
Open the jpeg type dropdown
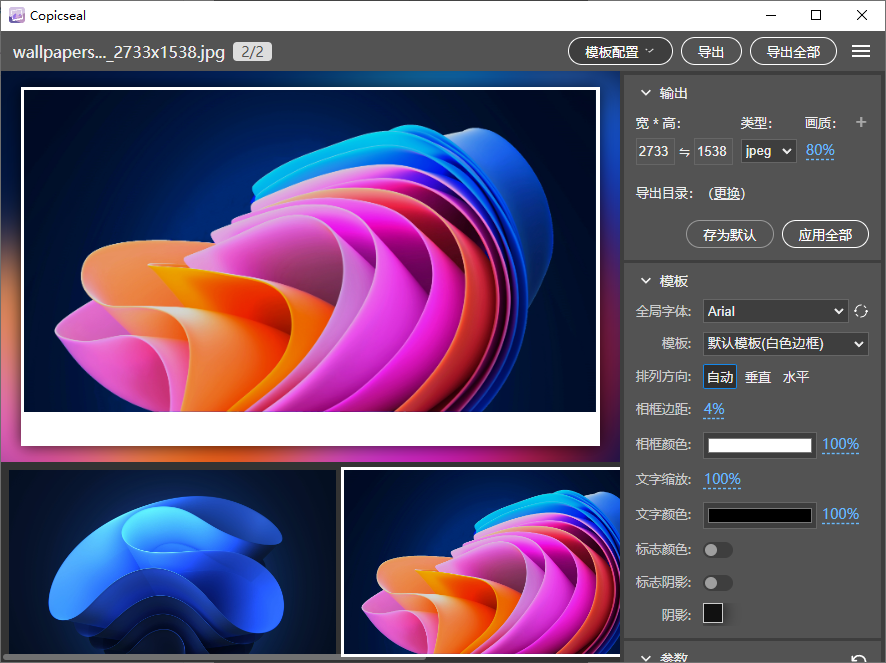(768, 151)
